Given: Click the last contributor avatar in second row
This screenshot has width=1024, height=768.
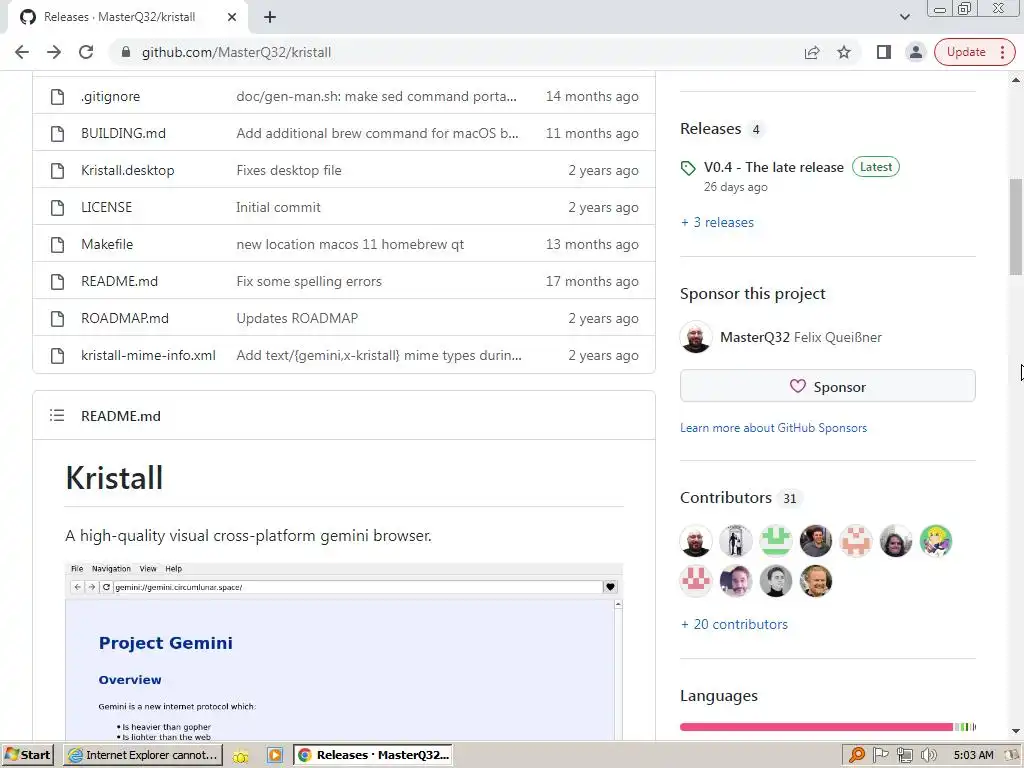Looking at the screenshot, I should point(816,581).
